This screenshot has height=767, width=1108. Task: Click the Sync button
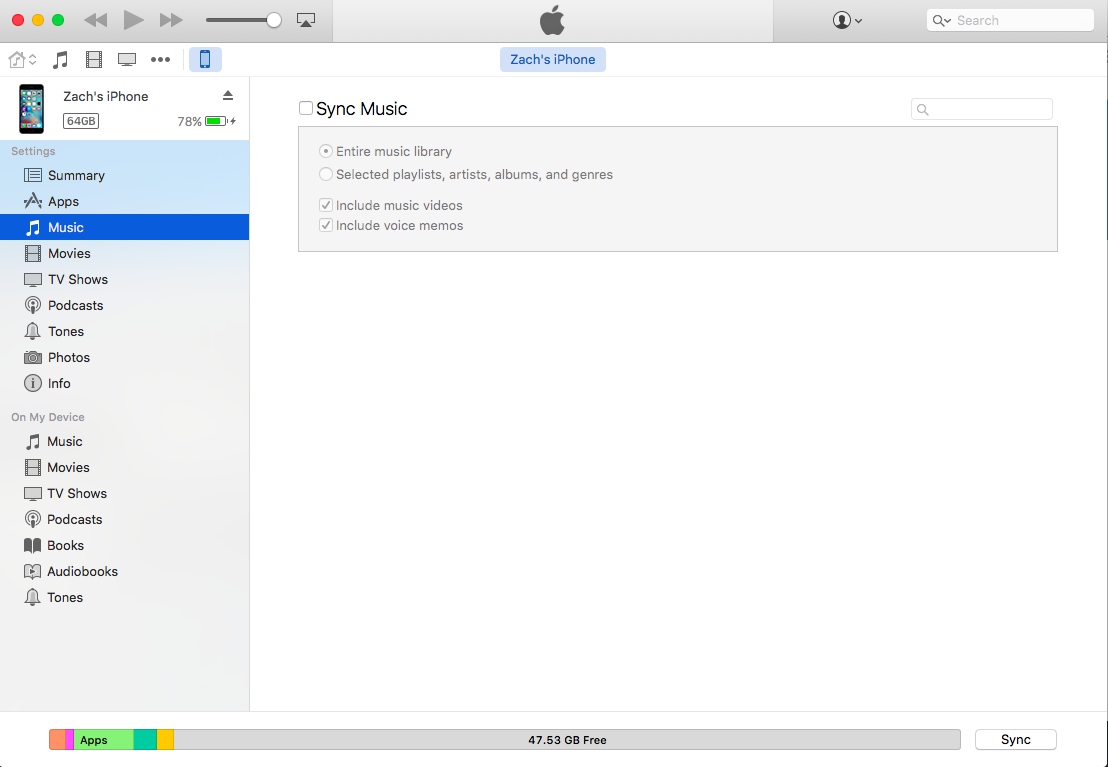pos(1015,739)
